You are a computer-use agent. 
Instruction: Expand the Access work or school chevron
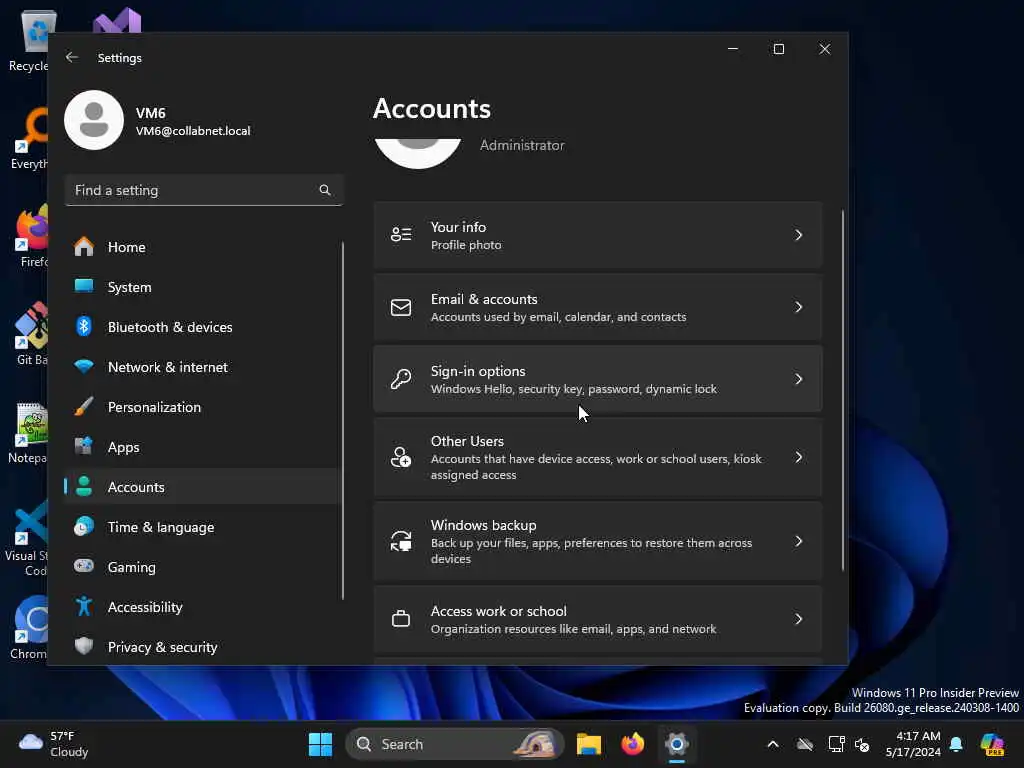click(x=798, y=618)
